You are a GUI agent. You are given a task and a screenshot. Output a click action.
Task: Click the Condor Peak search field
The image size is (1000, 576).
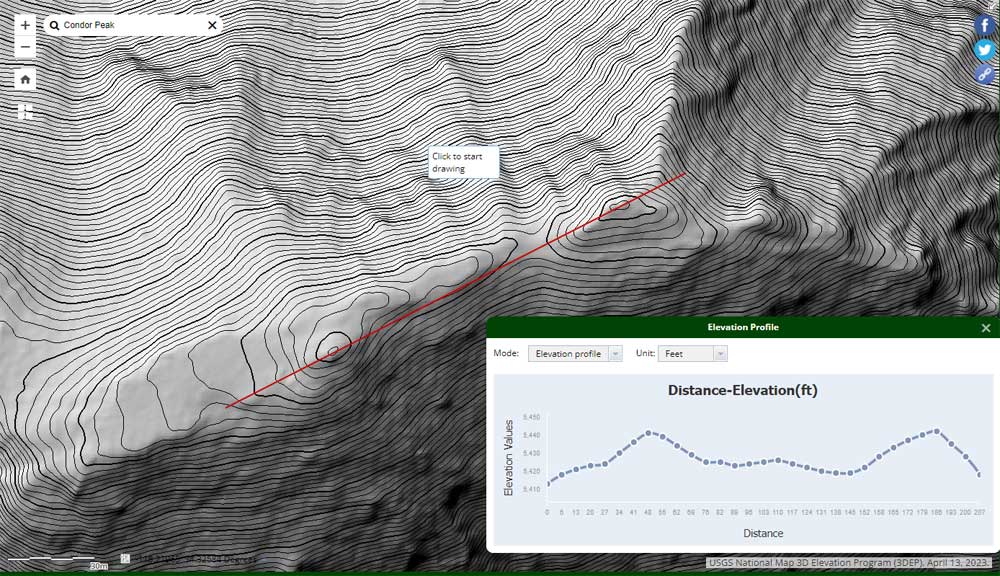[x=131, y=26]
